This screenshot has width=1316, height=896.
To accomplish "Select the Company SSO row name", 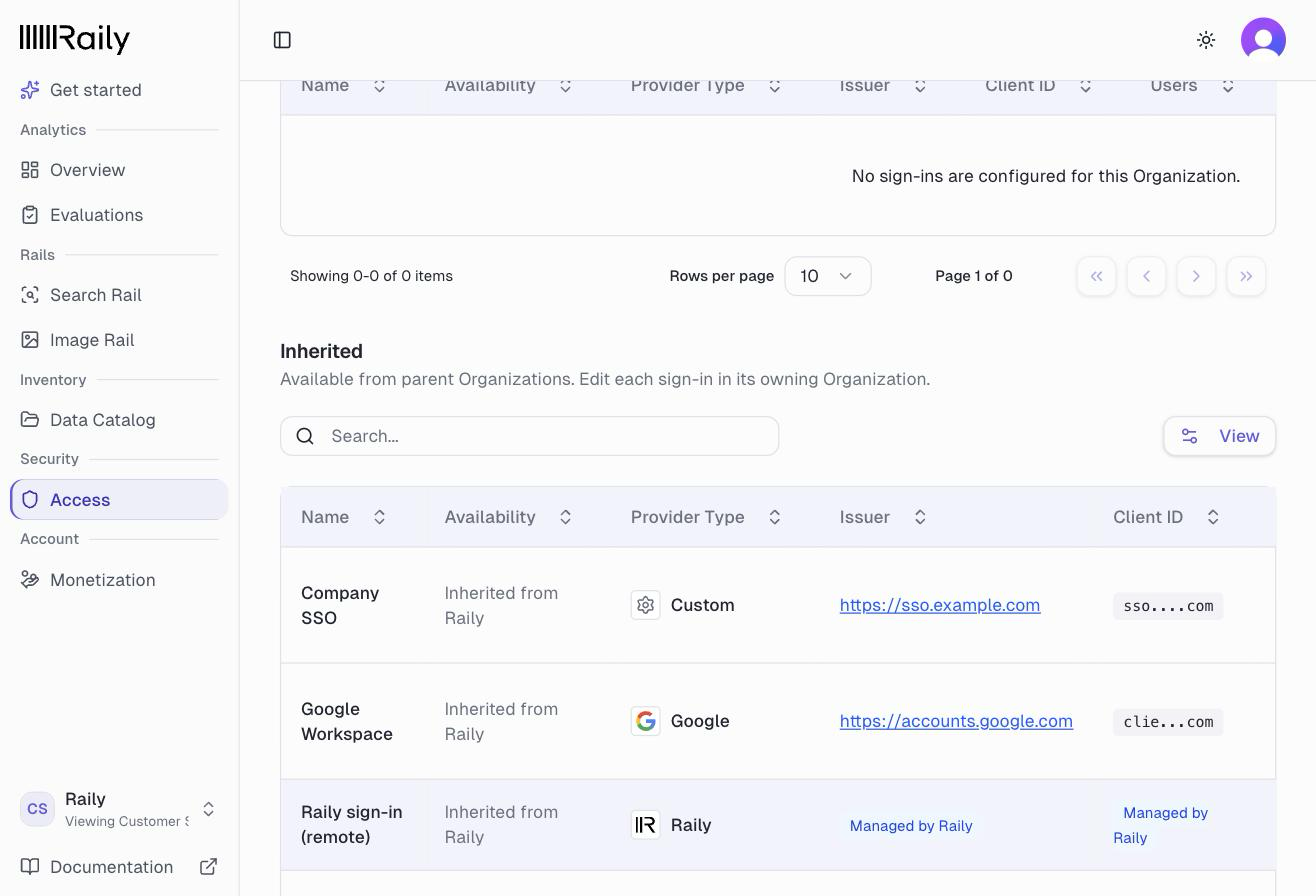I will pyautogui.click(x=340, y=605).
